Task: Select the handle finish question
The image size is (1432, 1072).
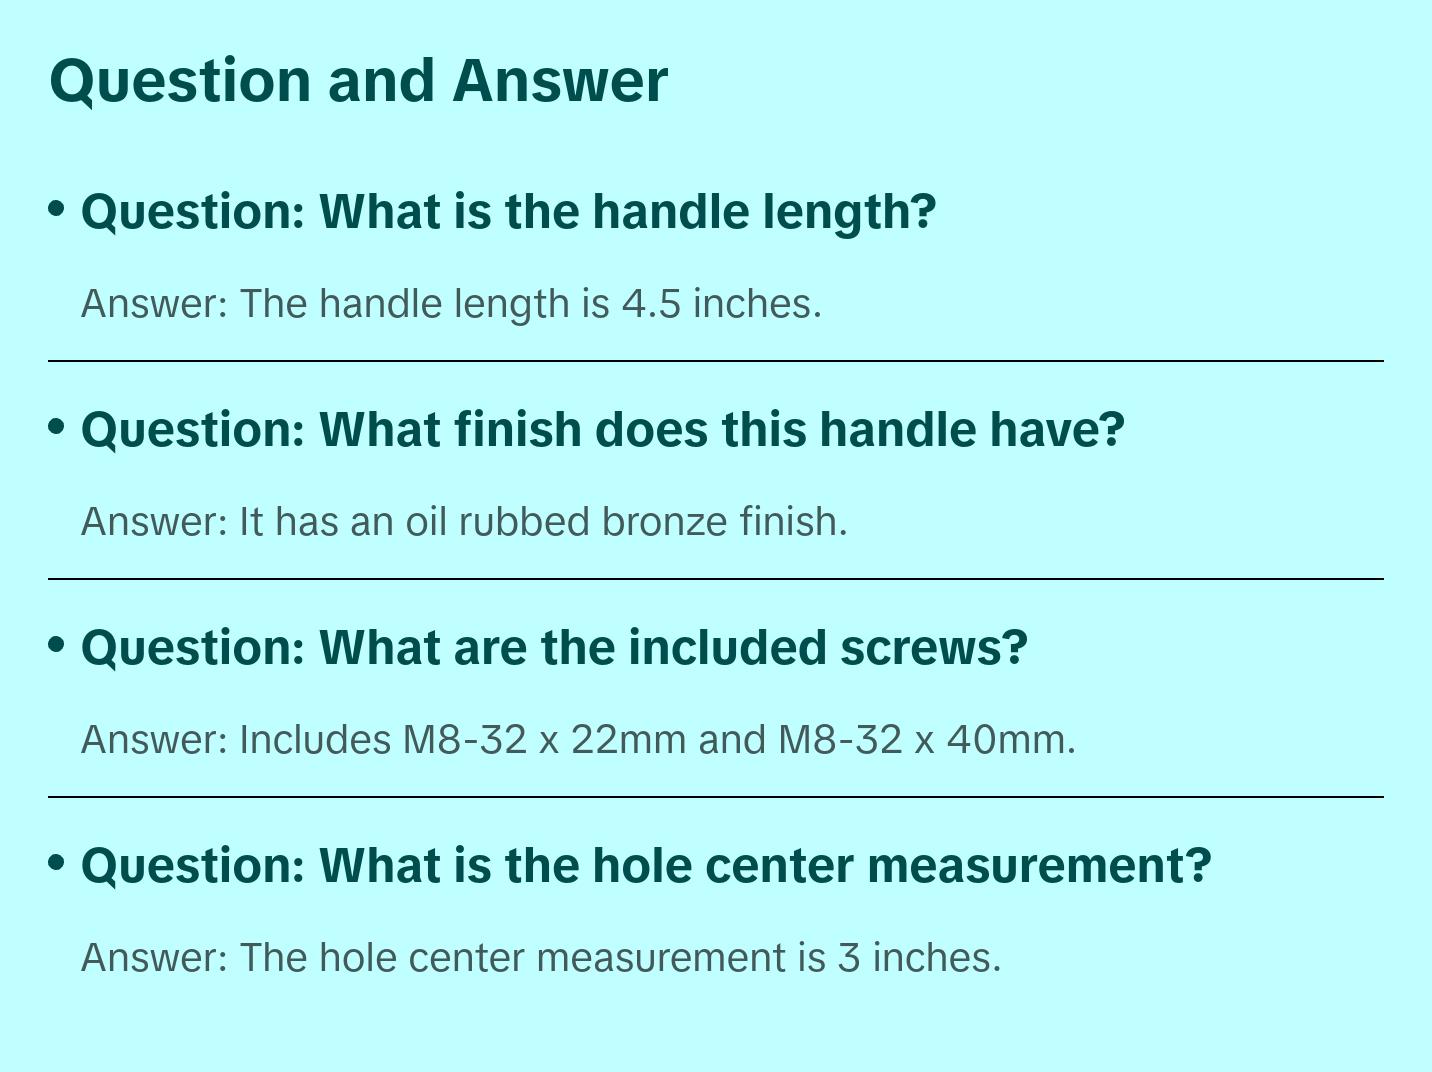Action: pyautogui.click(x=602, y=430)
